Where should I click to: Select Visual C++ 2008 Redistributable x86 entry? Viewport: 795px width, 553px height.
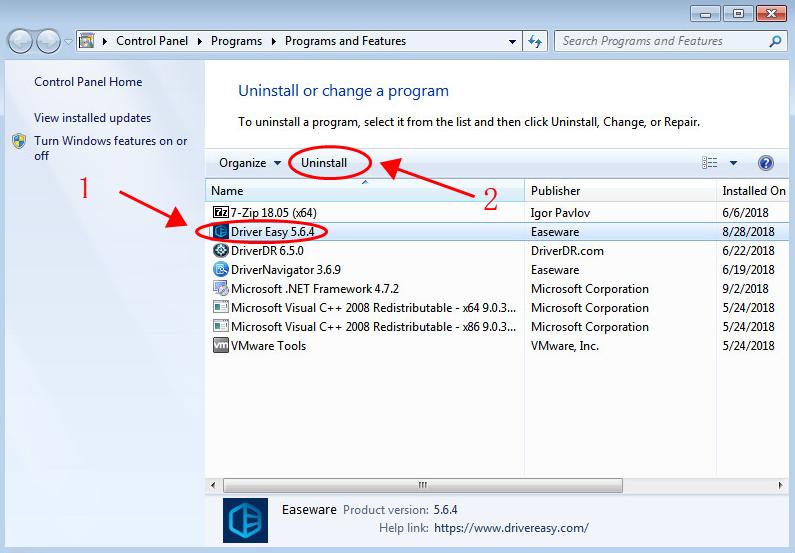pos(373,326)
